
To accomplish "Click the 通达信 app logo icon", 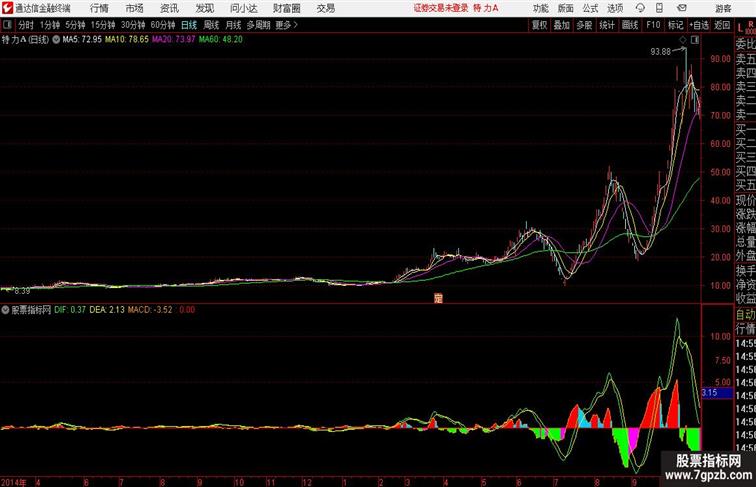I will point(7,8).
